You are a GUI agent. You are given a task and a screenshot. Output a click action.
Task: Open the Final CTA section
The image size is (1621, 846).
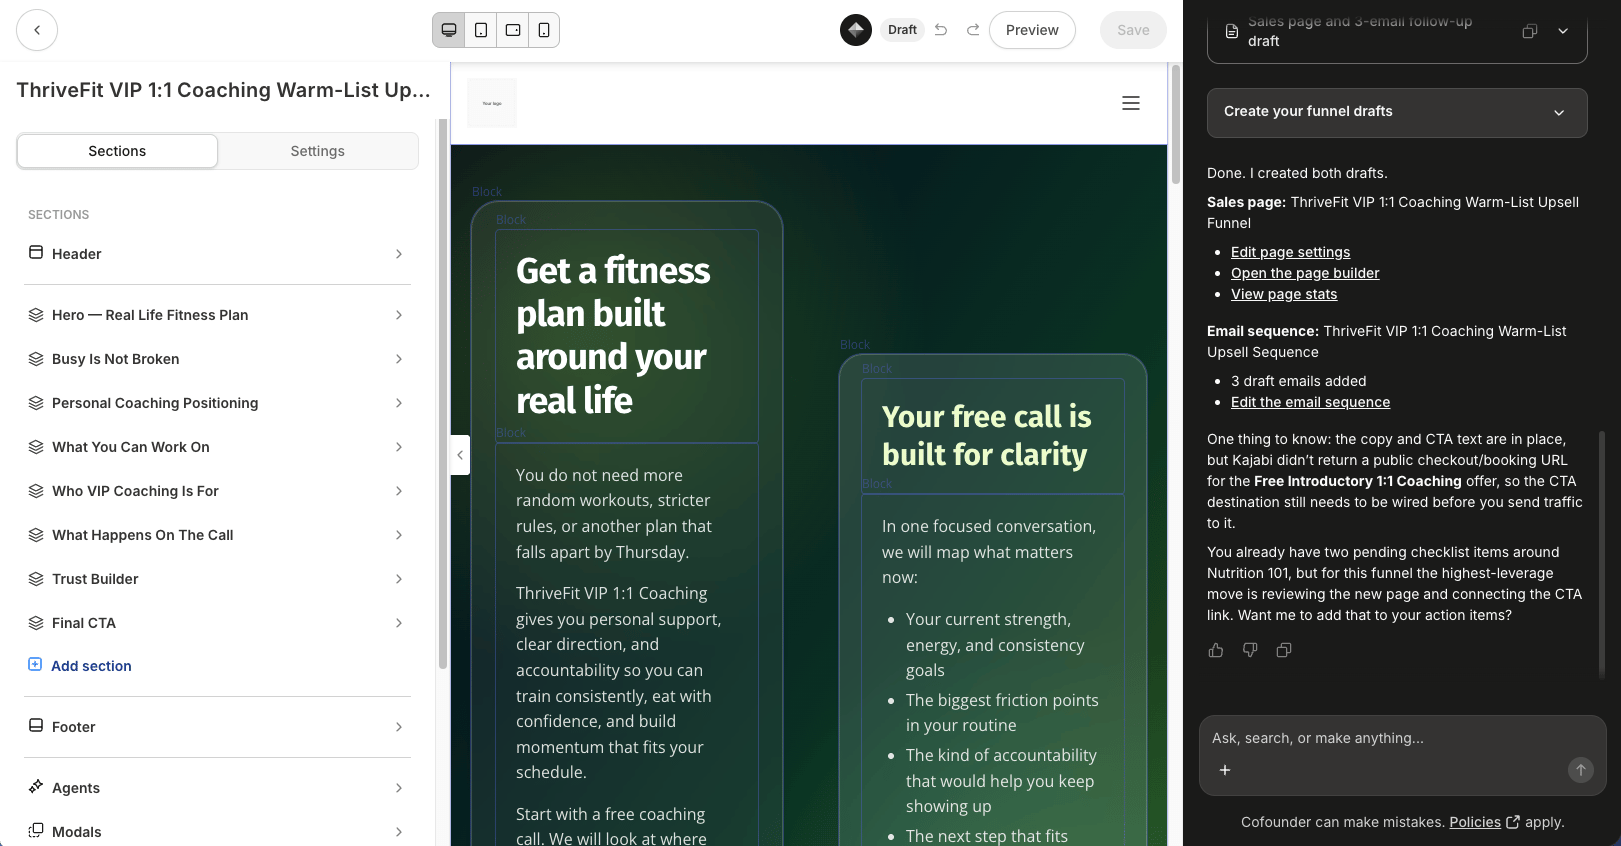[x=217, y=623]
